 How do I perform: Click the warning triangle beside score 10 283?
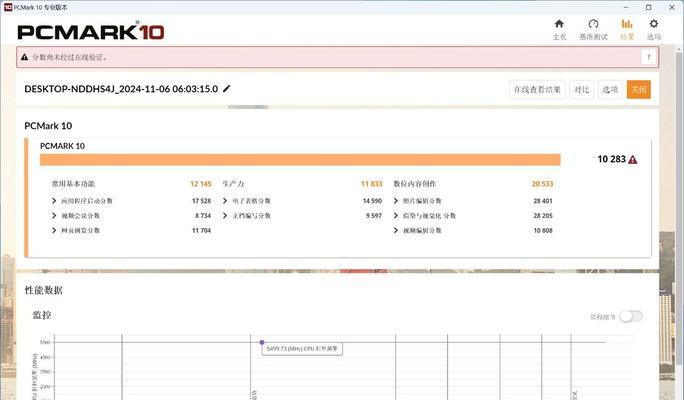point(633,160)
